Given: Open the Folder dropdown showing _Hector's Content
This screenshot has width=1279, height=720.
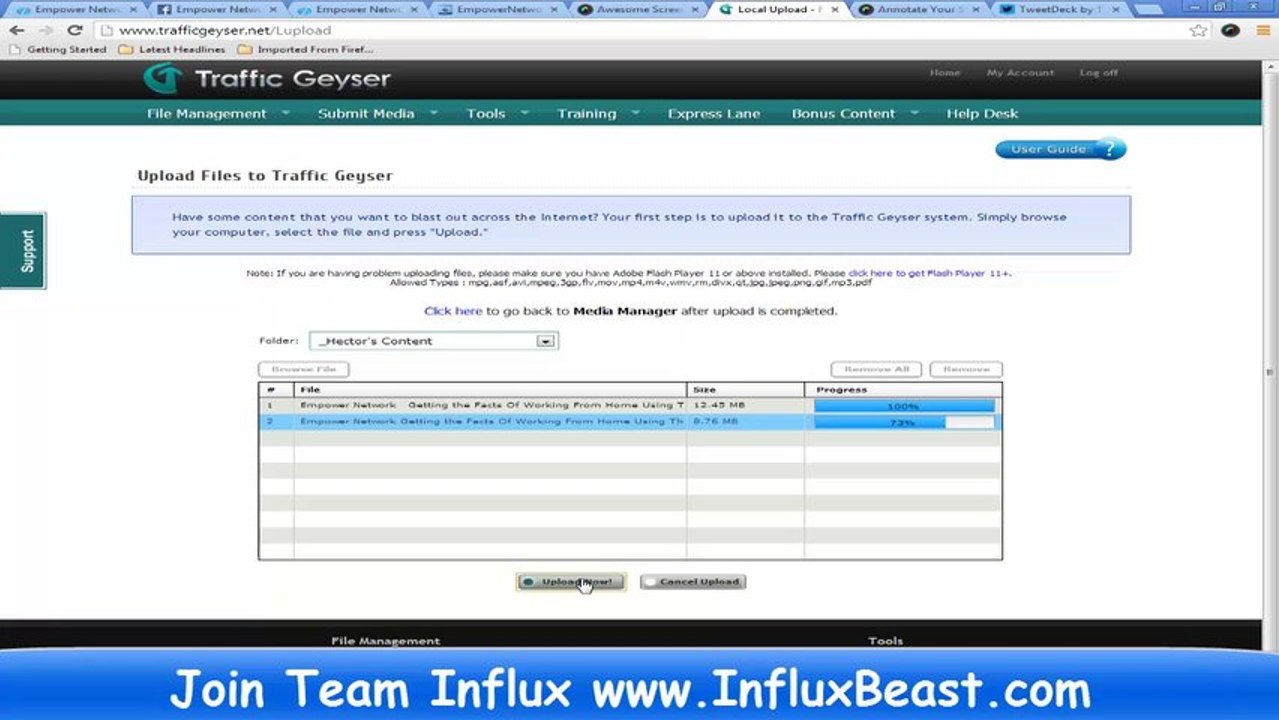Looking at the screenshot, I should pyautogui.click(x=433, y=341).
